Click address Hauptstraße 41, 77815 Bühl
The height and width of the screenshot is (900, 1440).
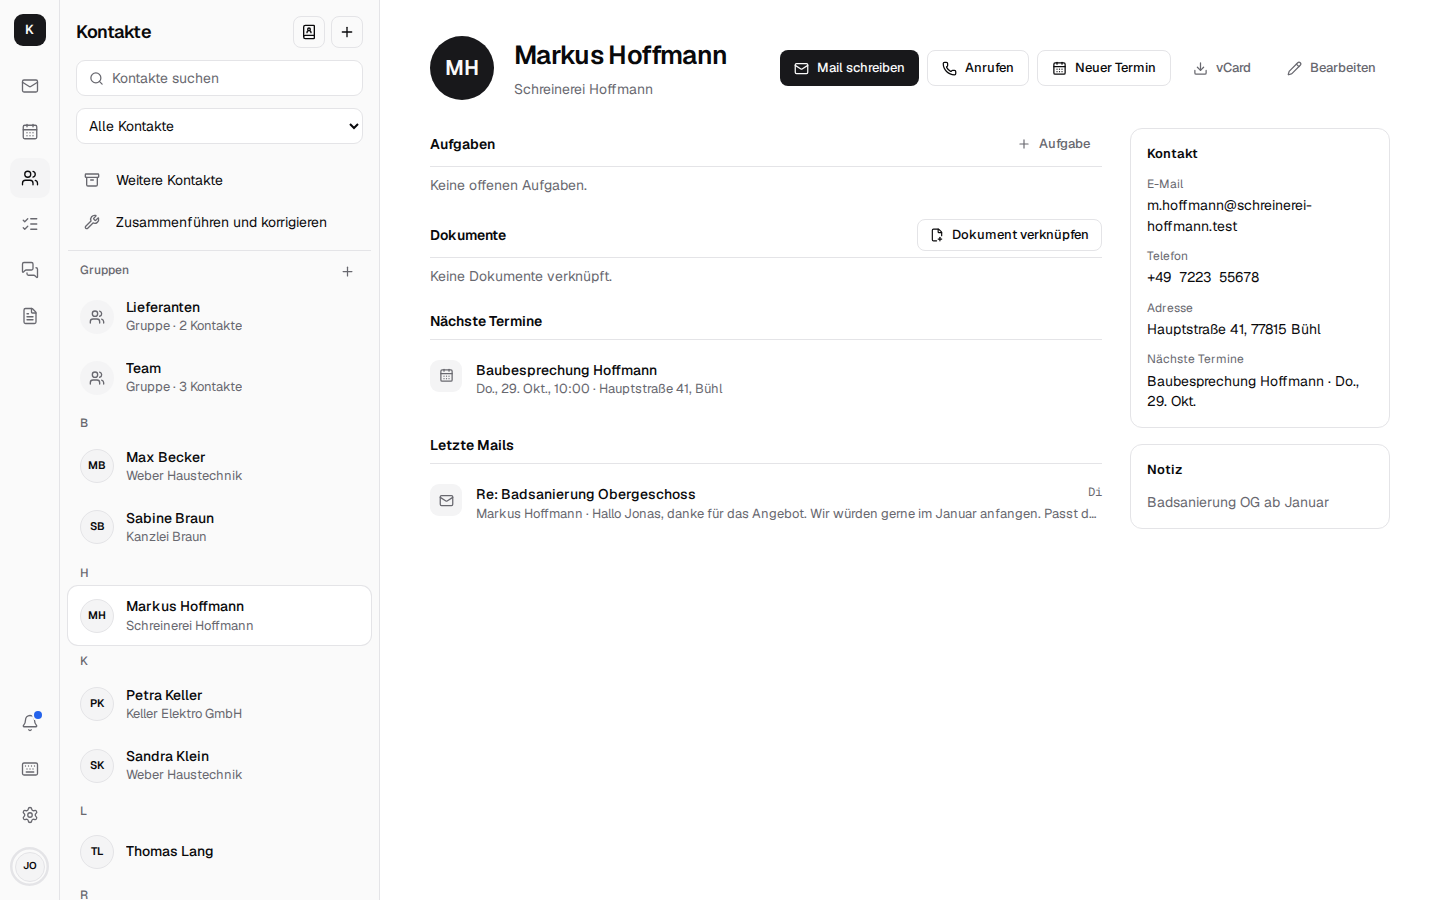tap(1234, 329)
